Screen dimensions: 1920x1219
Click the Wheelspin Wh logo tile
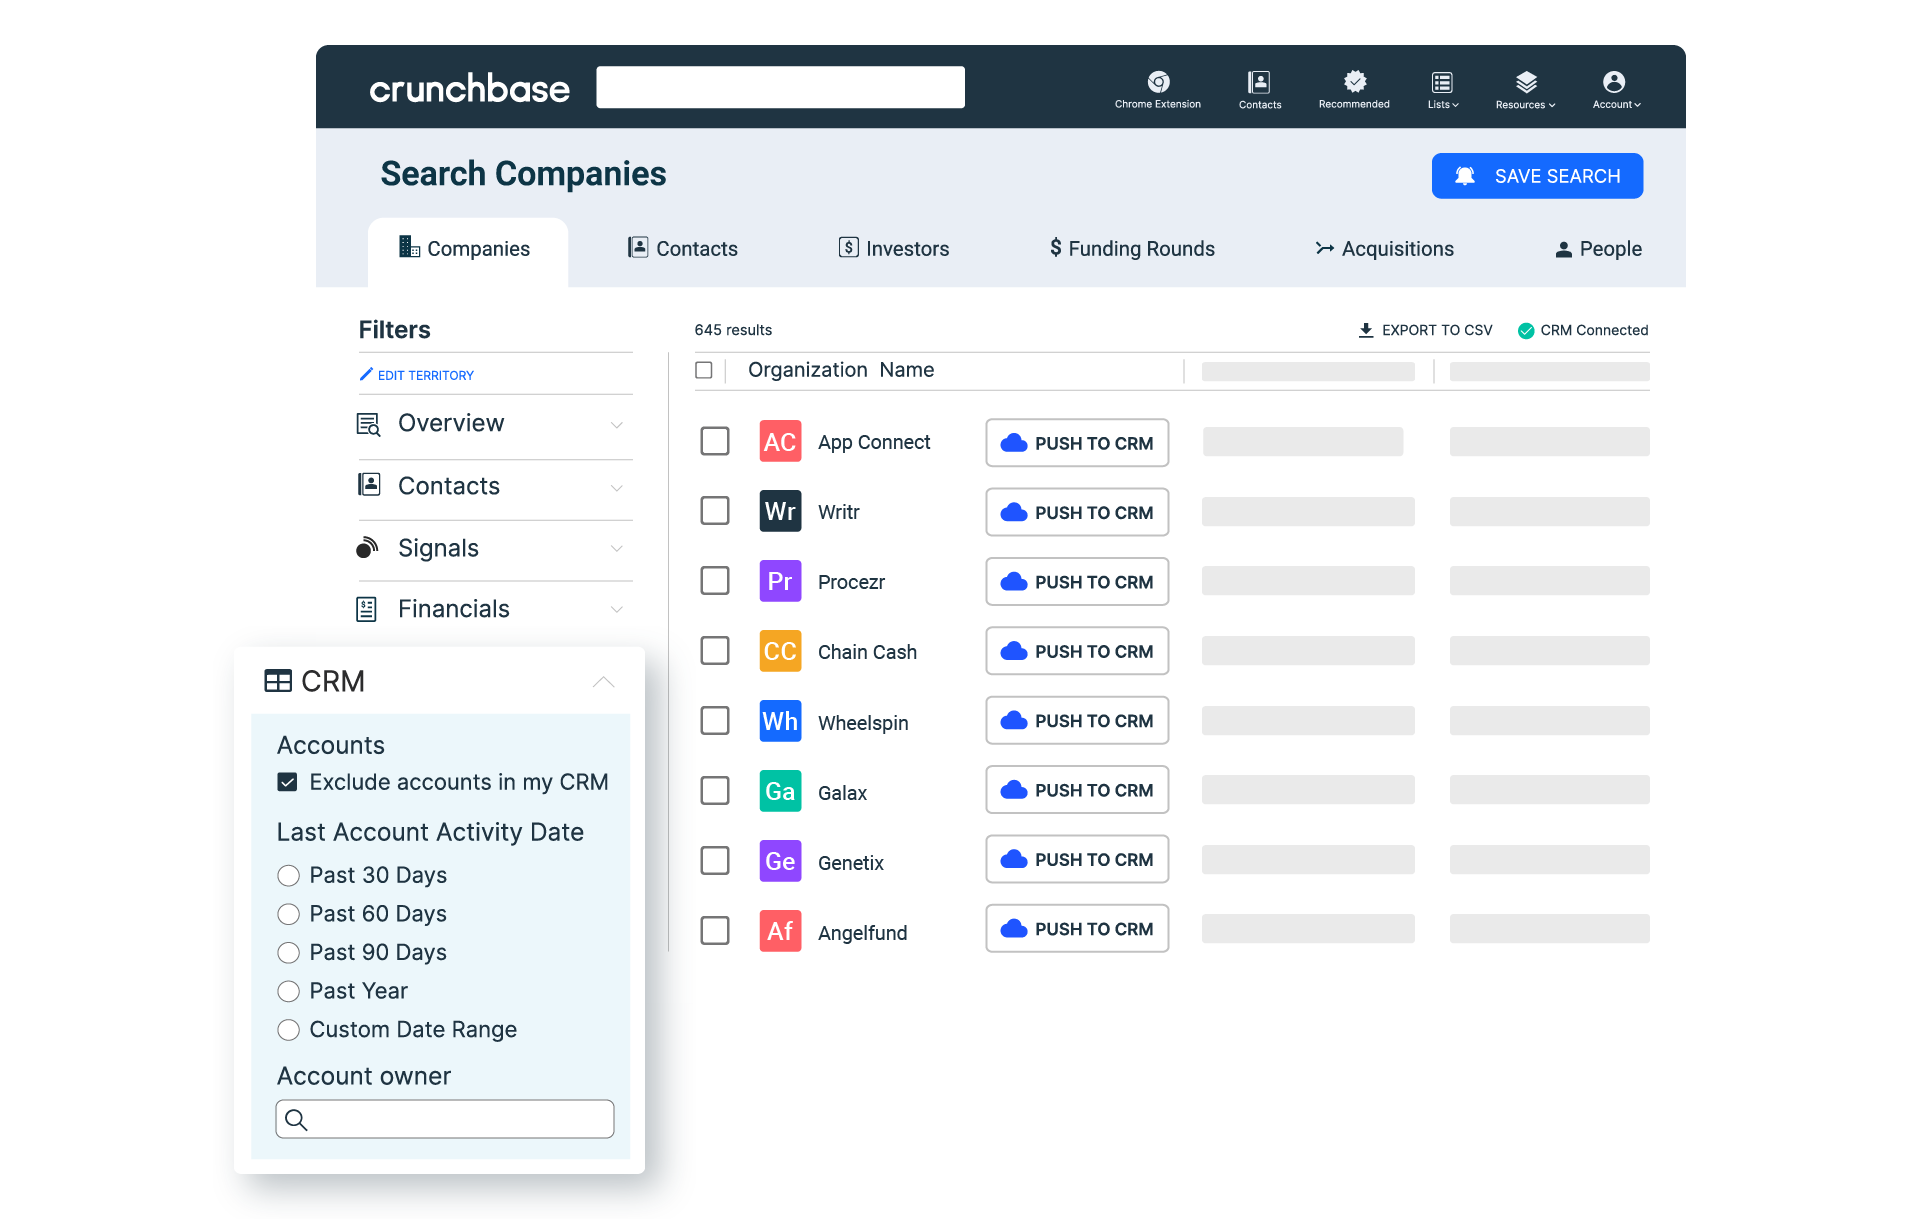point(780,721)
